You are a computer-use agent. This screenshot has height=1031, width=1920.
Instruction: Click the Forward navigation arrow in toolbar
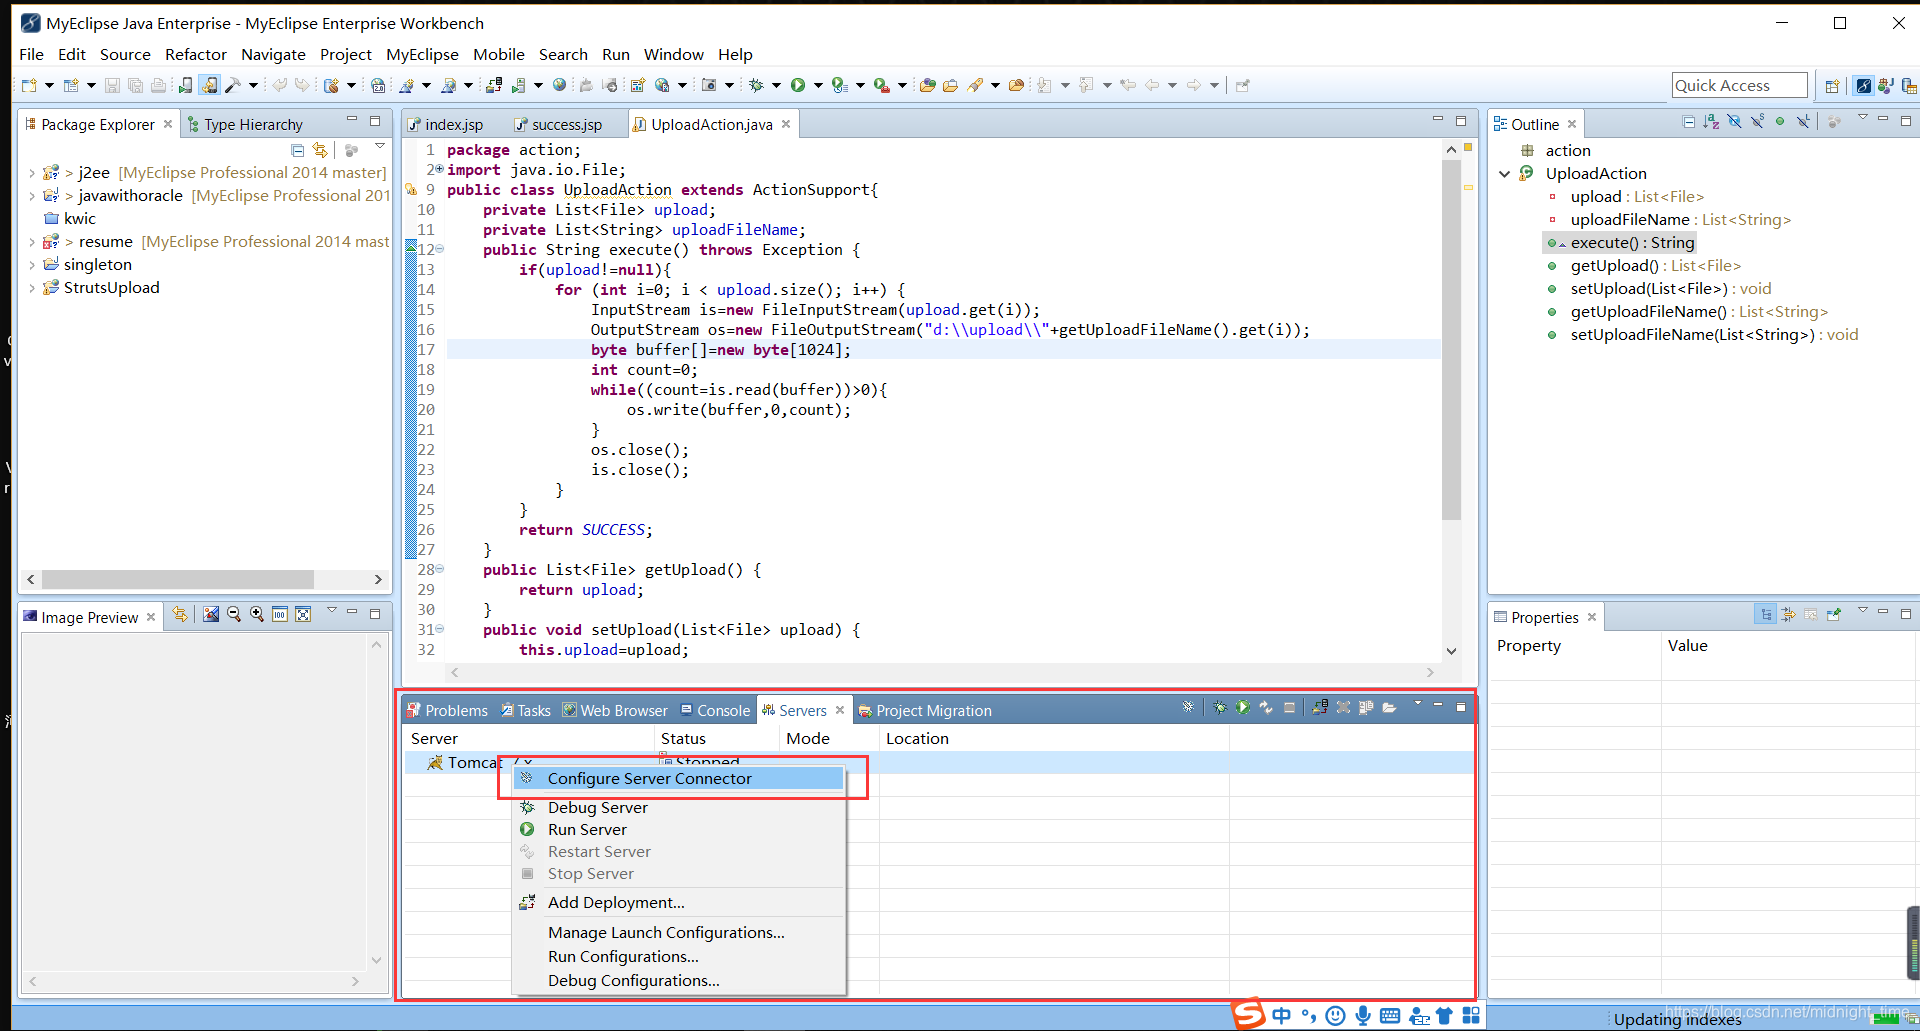[1194, 86]
